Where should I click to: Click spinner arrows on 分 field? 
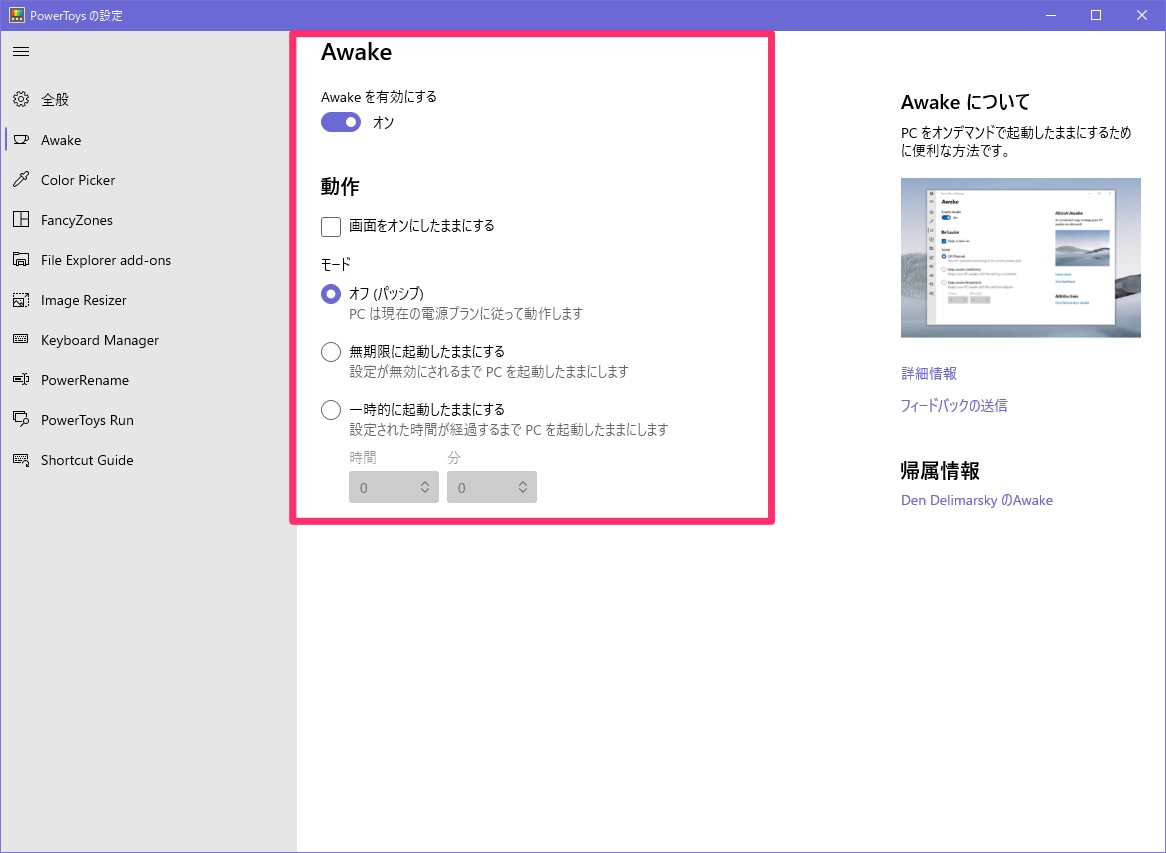(523, 487)
